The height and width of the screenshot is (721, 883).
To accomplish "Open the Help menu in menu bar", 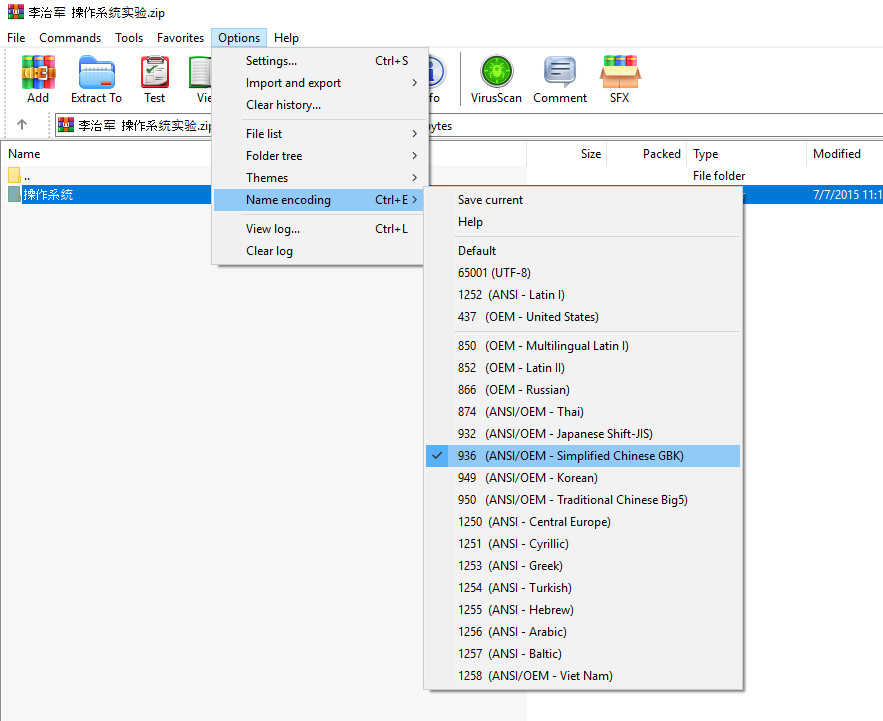I will 286,38.
